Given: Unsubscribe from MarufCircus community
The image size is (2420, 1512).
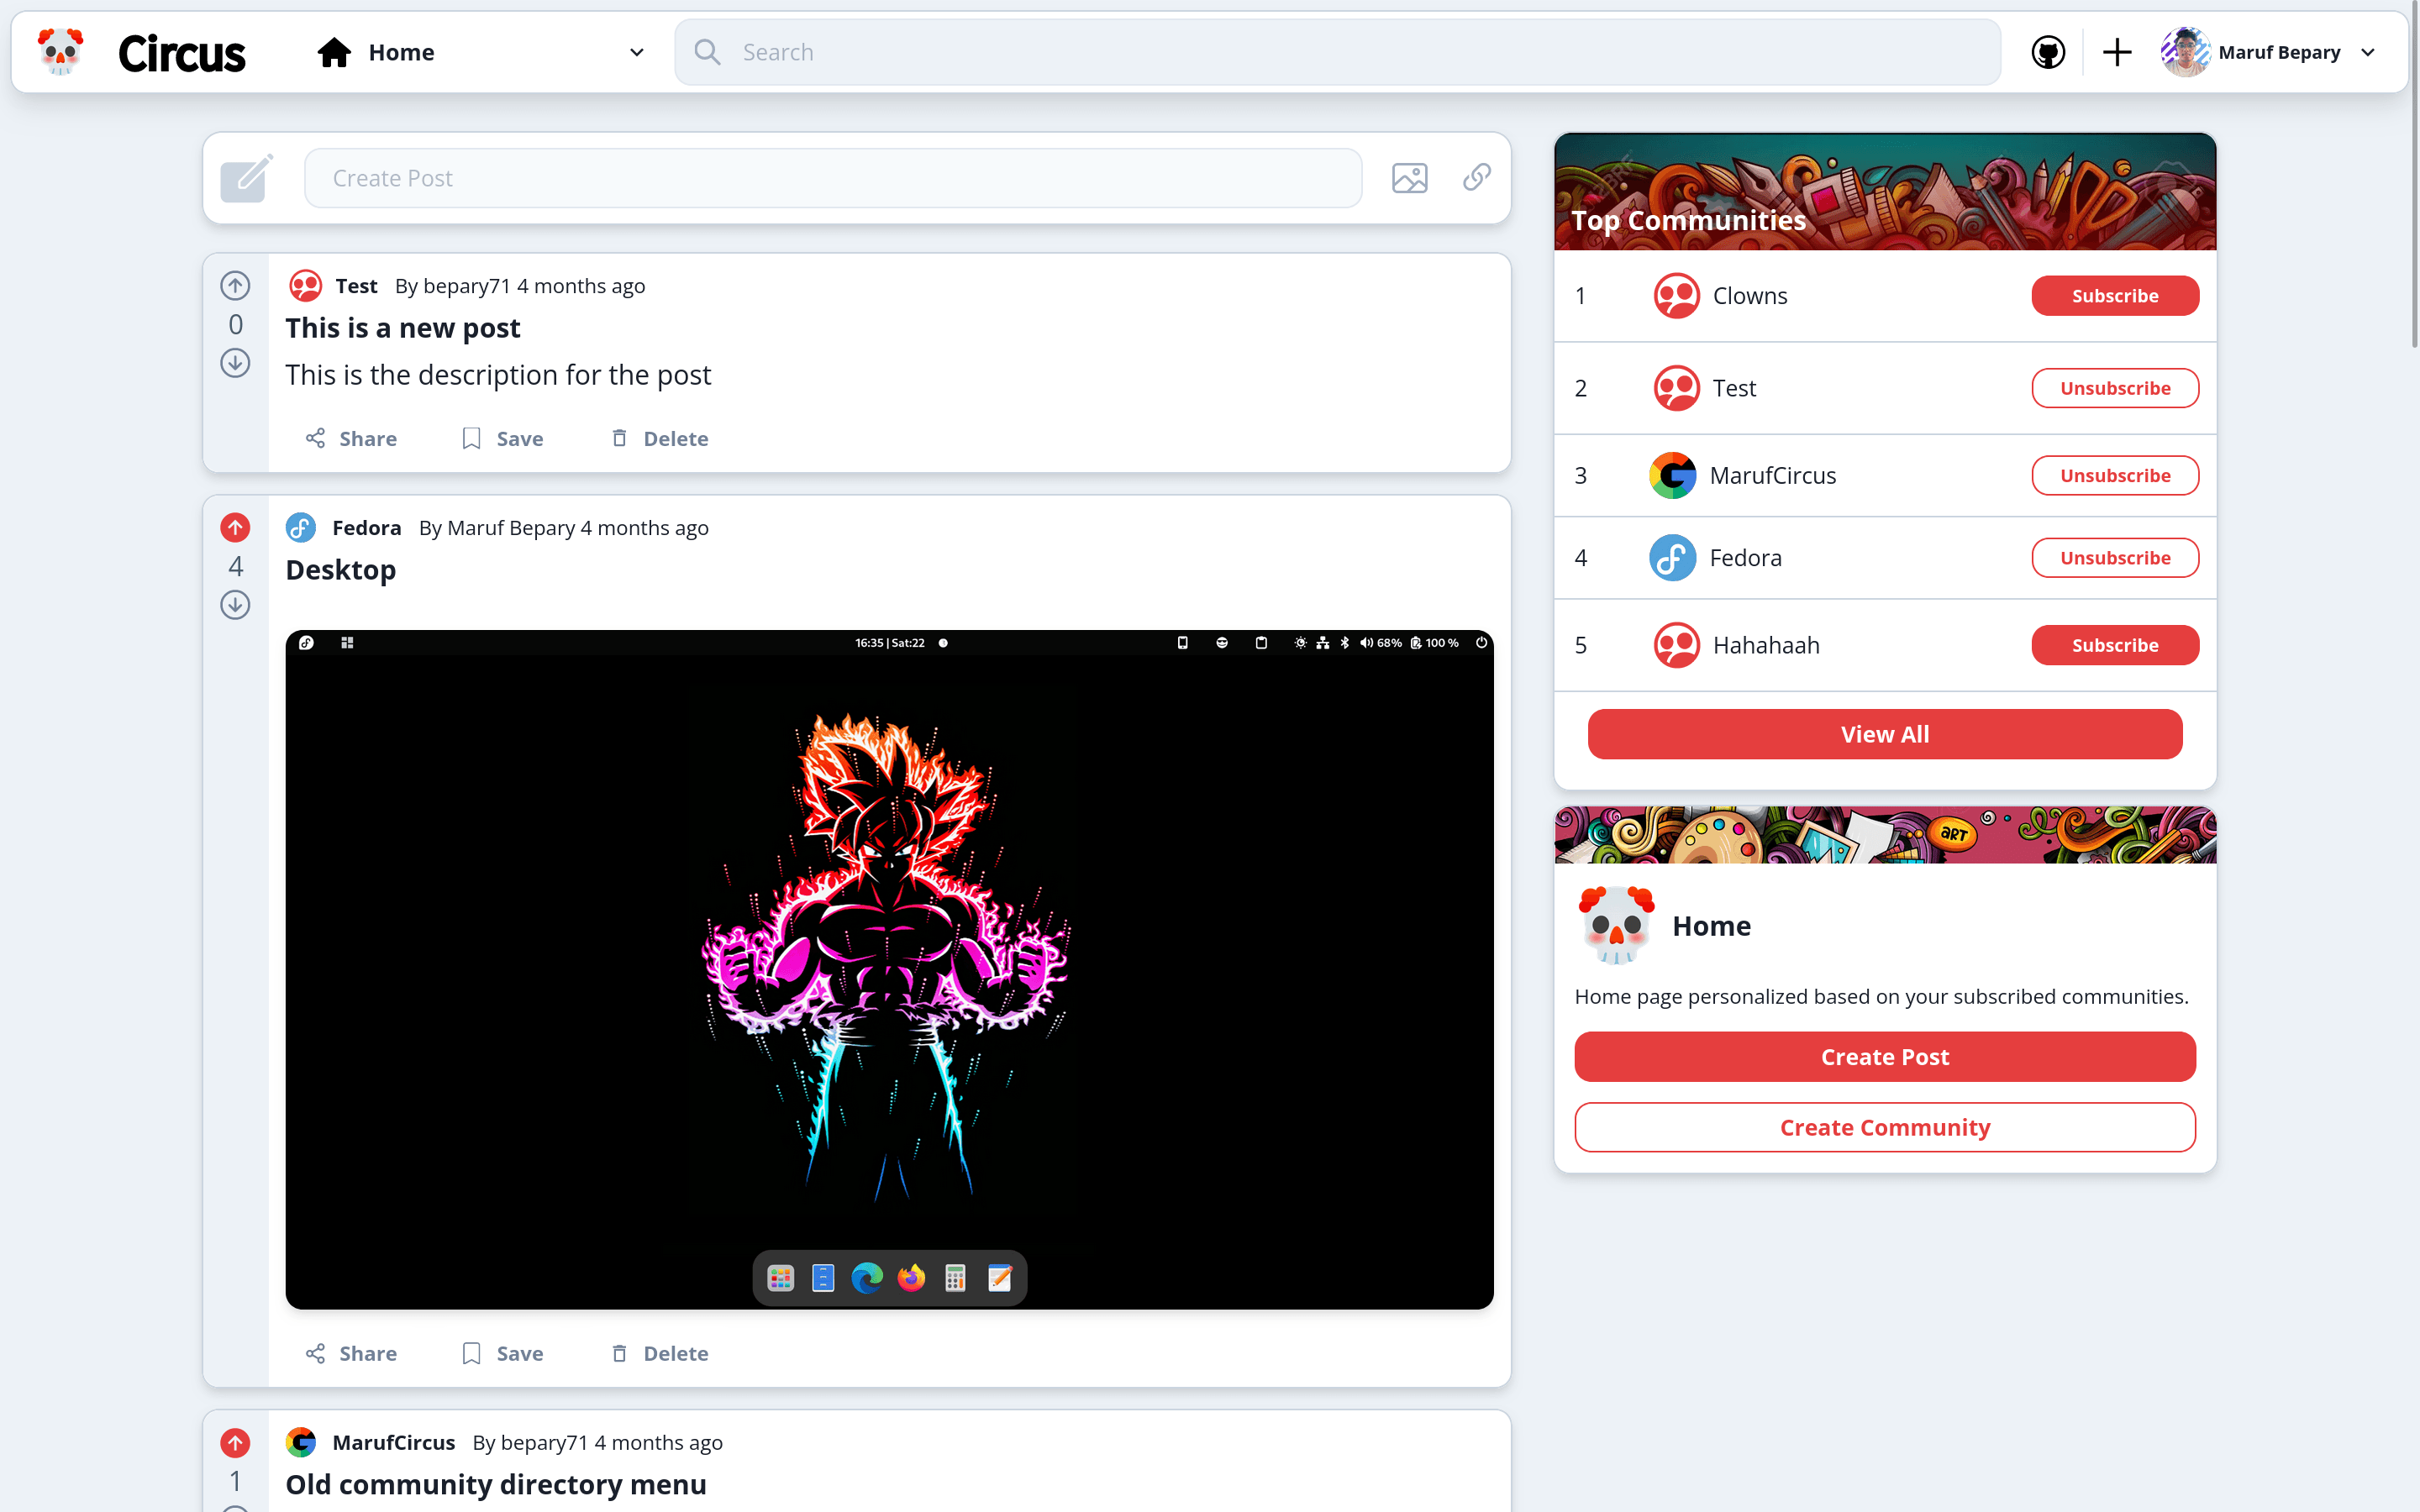Looking at the screenshot, I should 2115,476.
